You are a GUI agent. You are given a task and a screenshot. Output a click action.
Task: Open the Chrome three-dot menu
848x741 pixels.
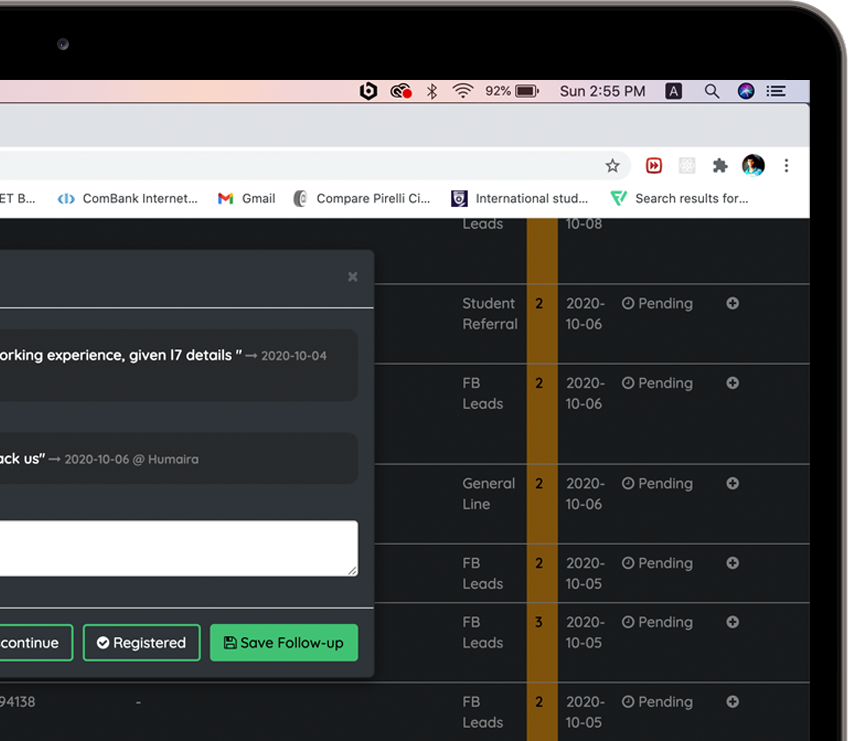(787, 166)
